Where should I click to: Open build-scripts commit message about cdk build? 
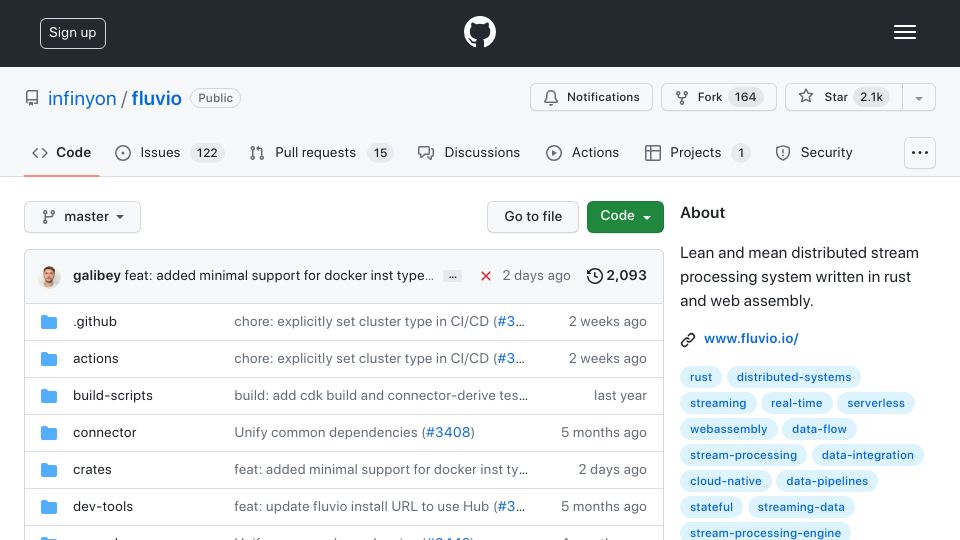381,396
